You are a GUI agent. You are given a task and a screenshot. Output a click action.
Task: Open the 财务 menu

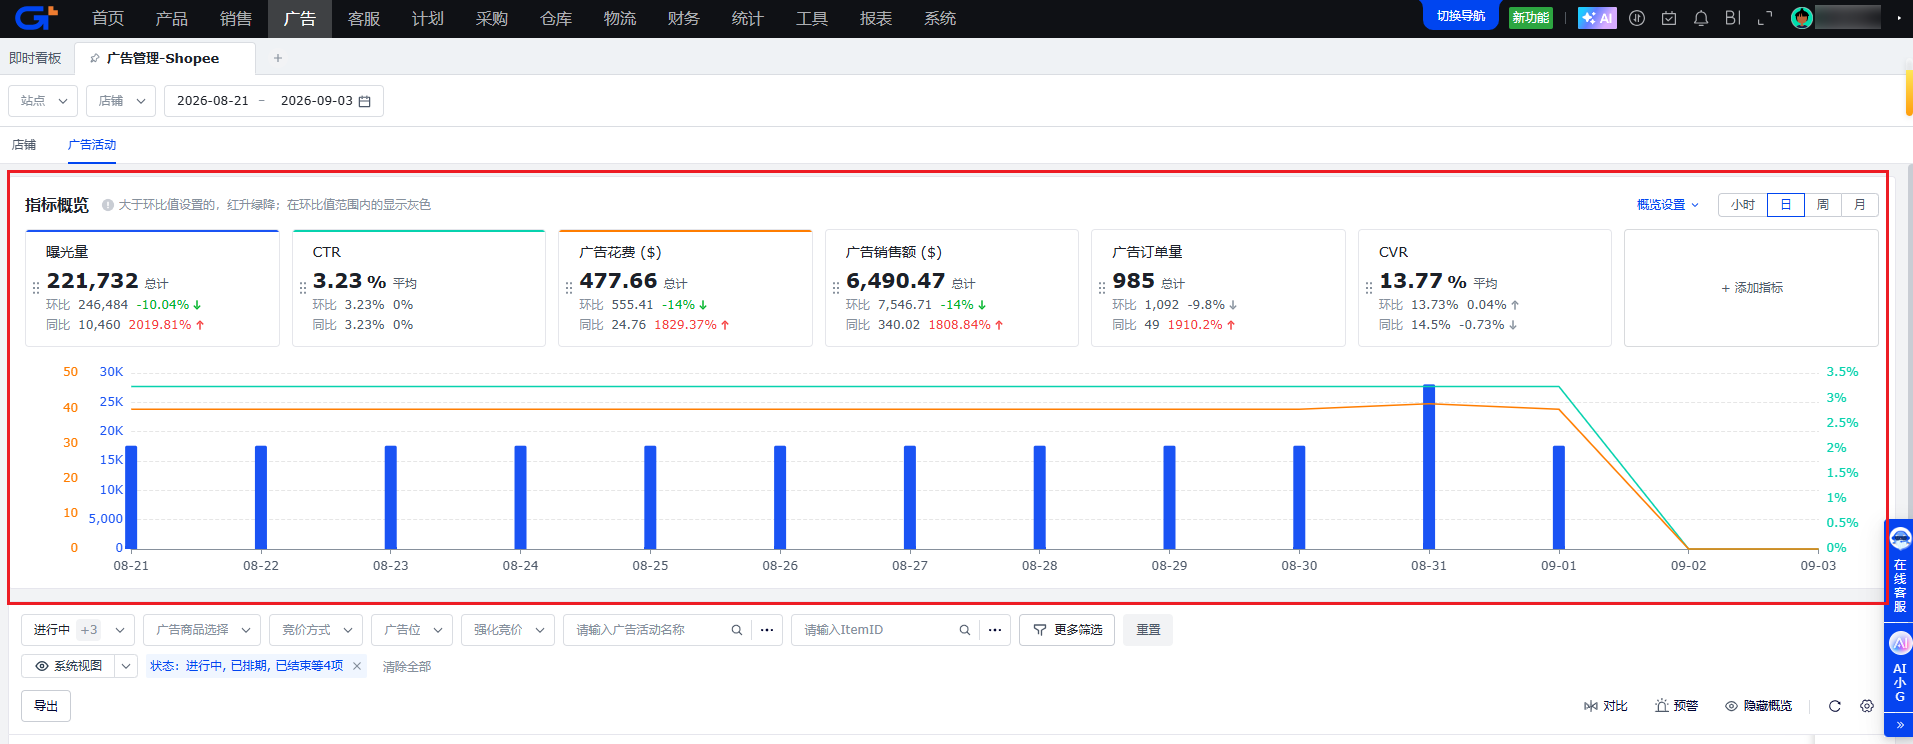click(684, 19)
